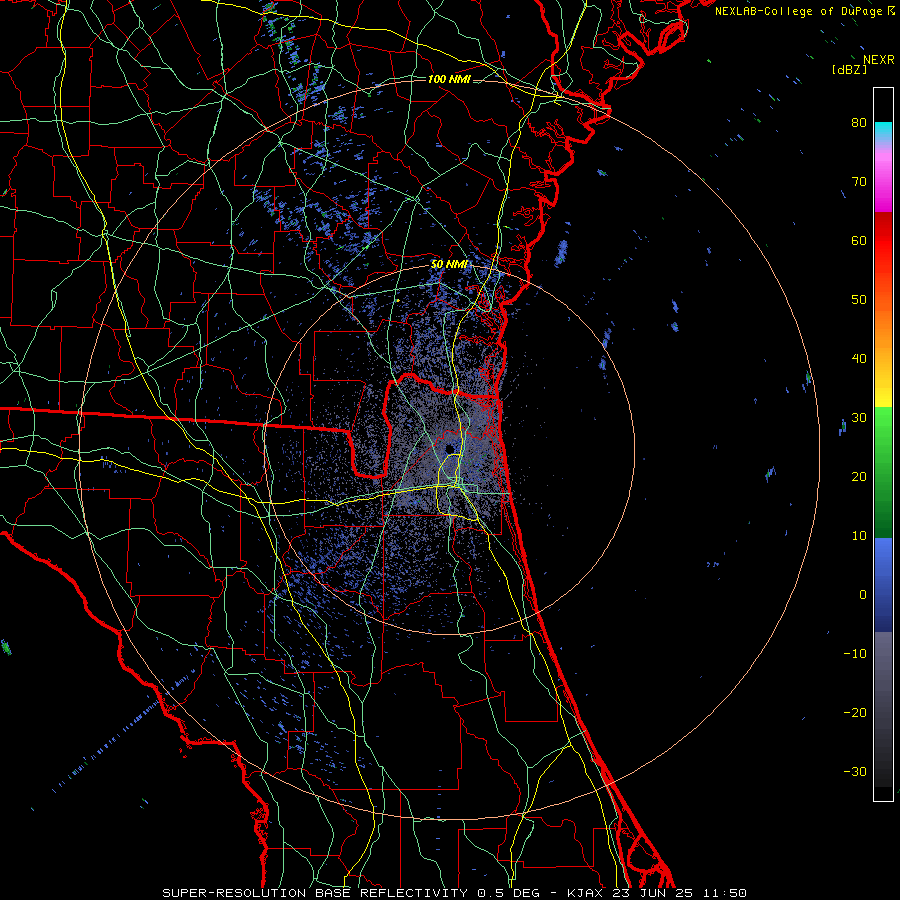
Task: Click the 0 dBZ scale value
Action: (x=863, y=595)
